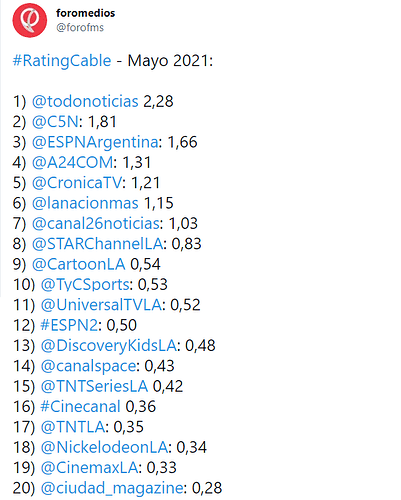
Task: Visit the @C5N profile mention
Action: coord(55,122)
